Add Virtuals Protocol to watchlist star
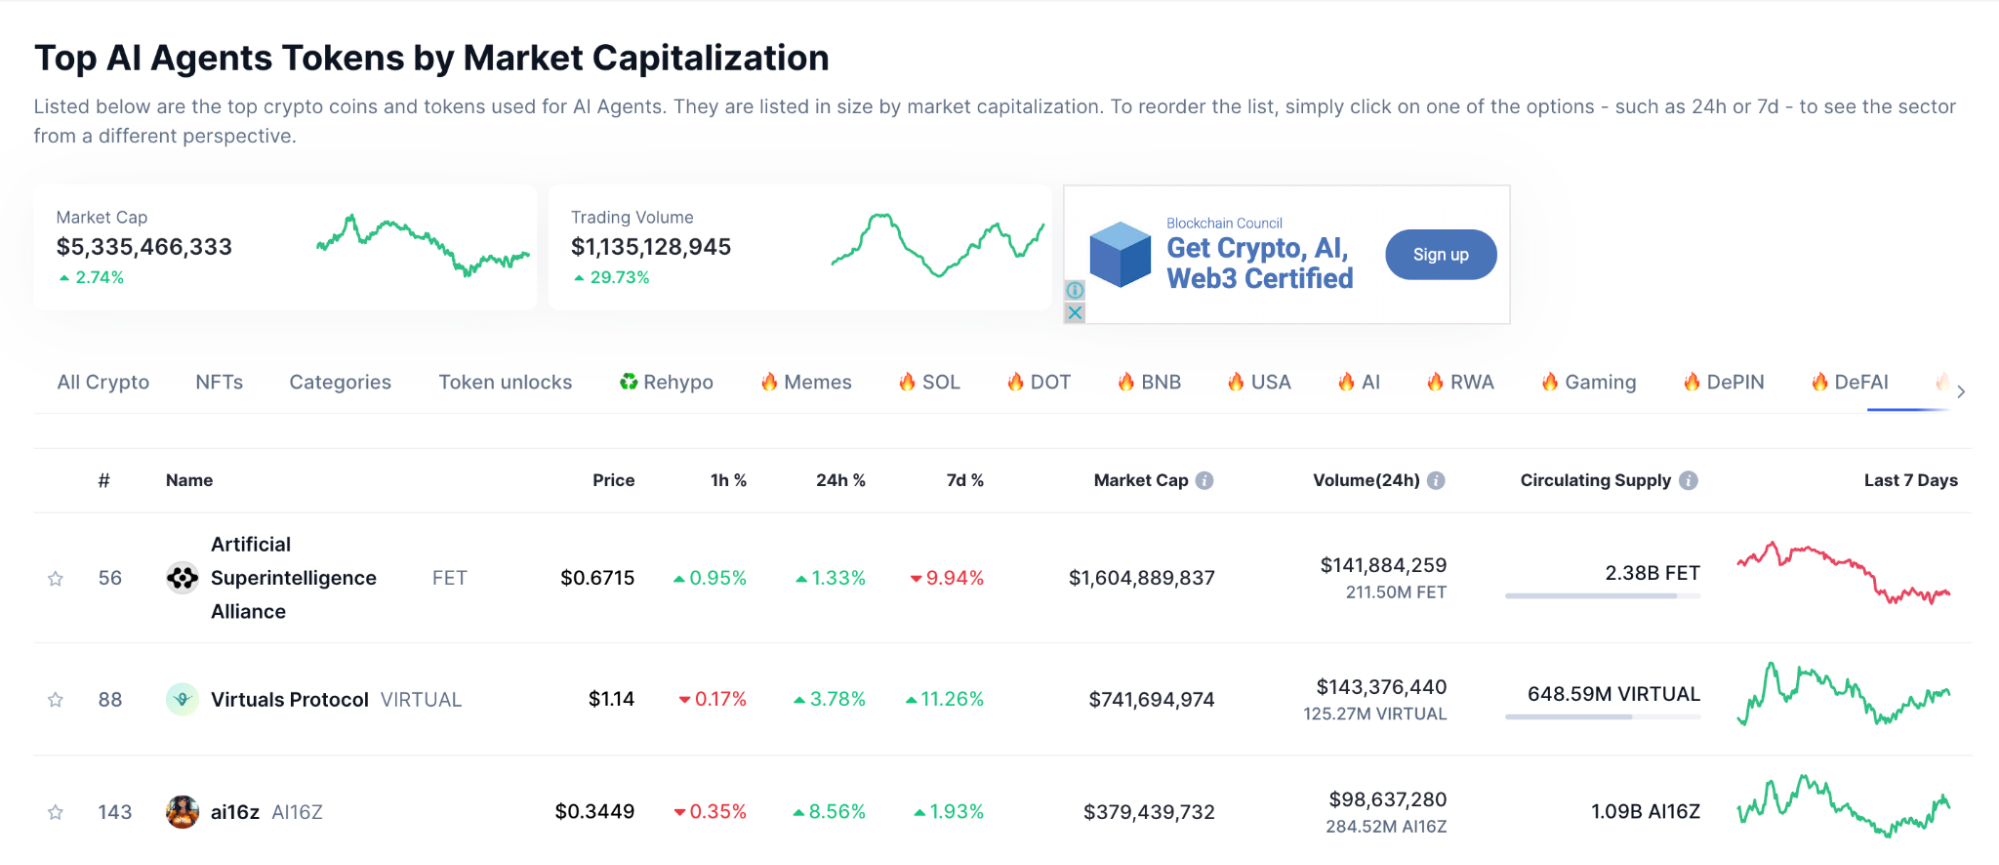 click(56, 700)
